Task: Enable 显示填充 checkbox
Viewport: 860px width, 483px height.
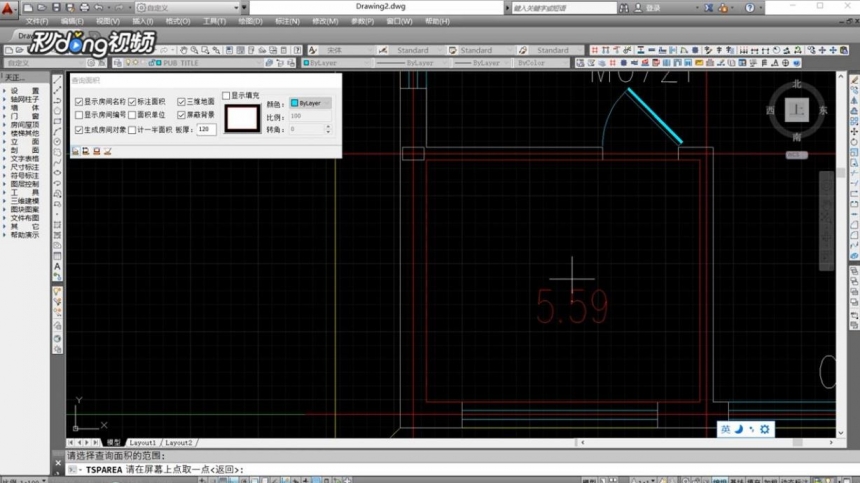Action: click(x=226, y=95)
